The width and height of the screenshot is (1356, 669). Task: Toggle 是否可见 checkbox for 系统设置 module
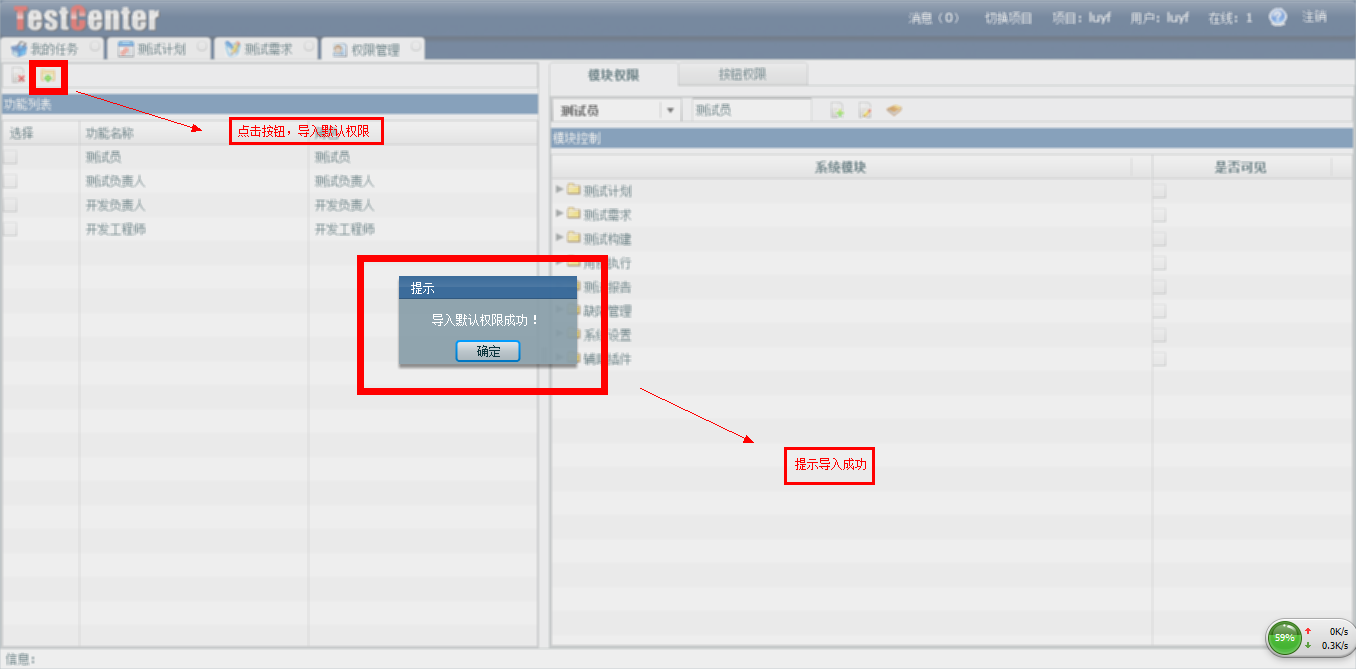(x=1159, y=334)
